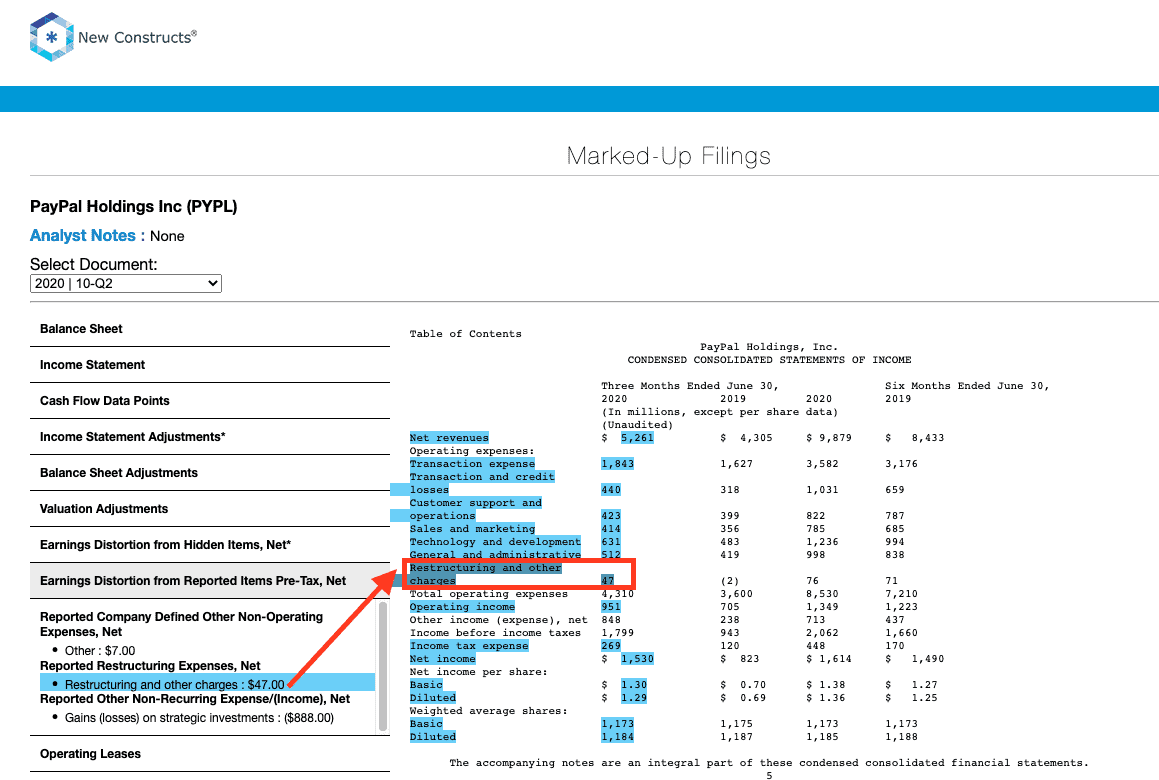Click the PayPal Holdings Inc (PYPL) heading
Image resolution: width=1159 pixels, height=780 pixels.
click(x=133, y=206)
